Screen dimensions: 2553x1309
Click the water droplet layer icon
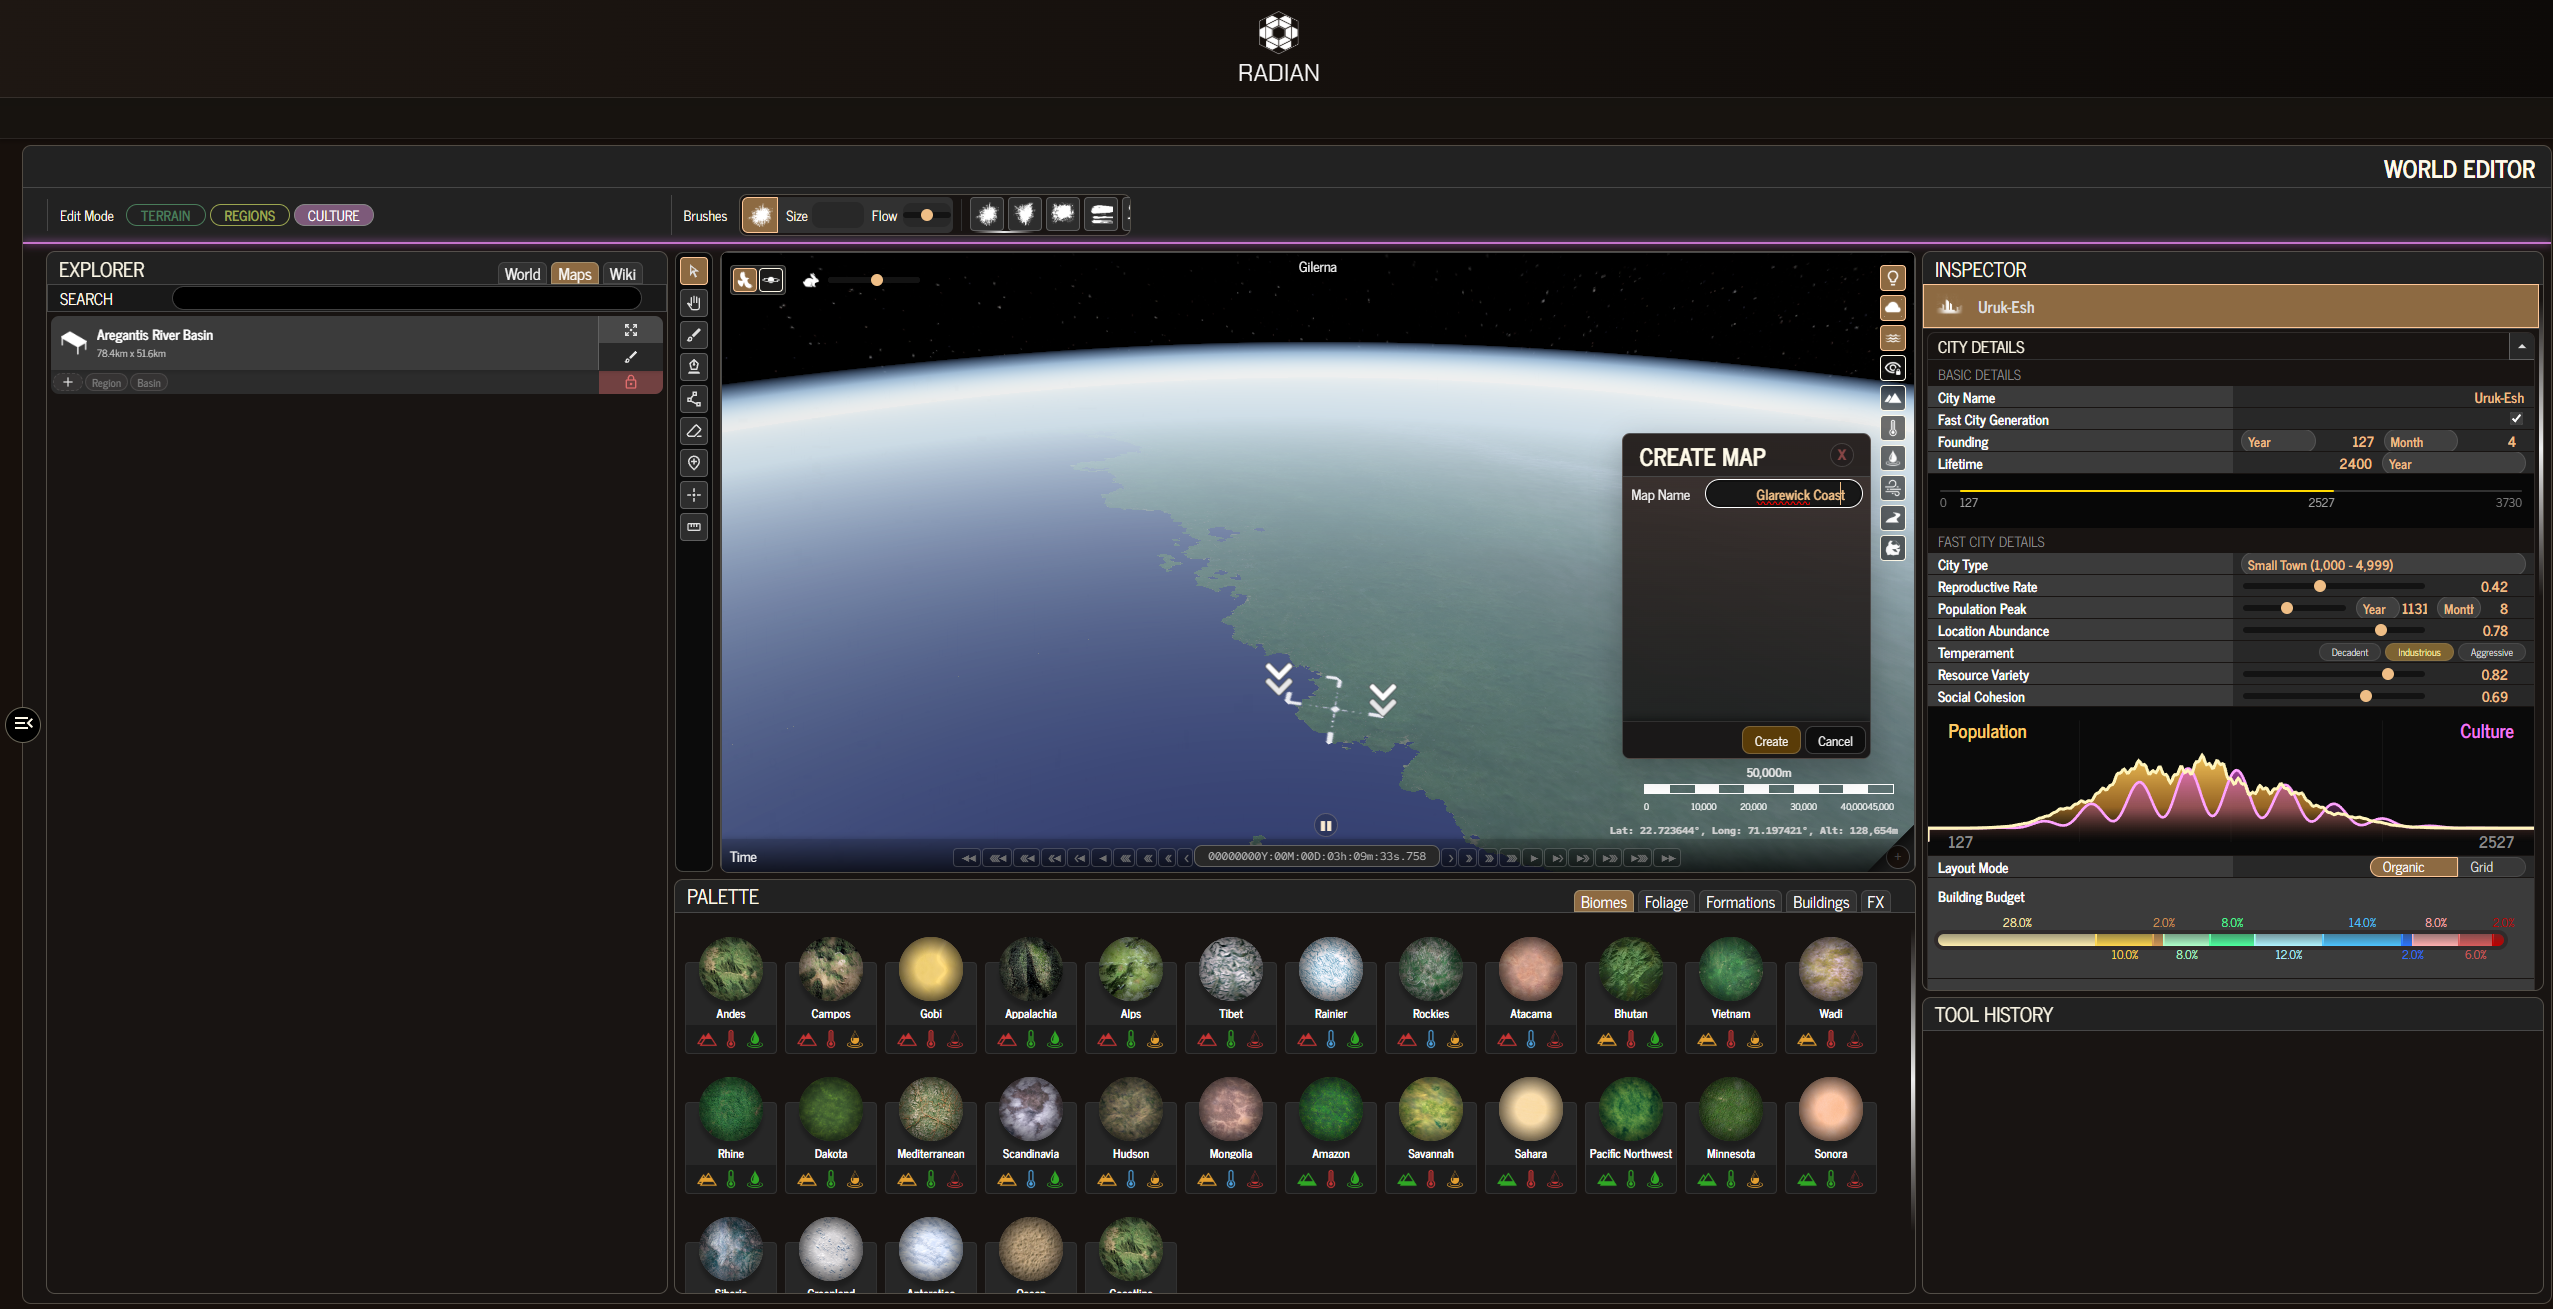pos(1893,458)
